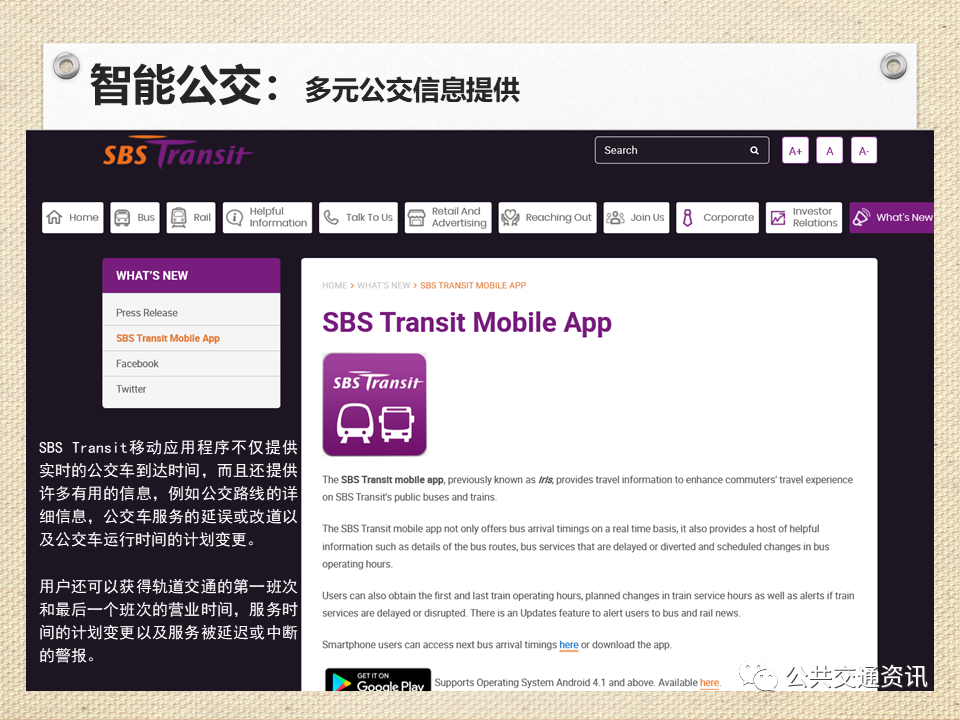960x720 pixels.
Task: Go to WHAT'S NEW breadcrumb link
Action: pos(383,285)
